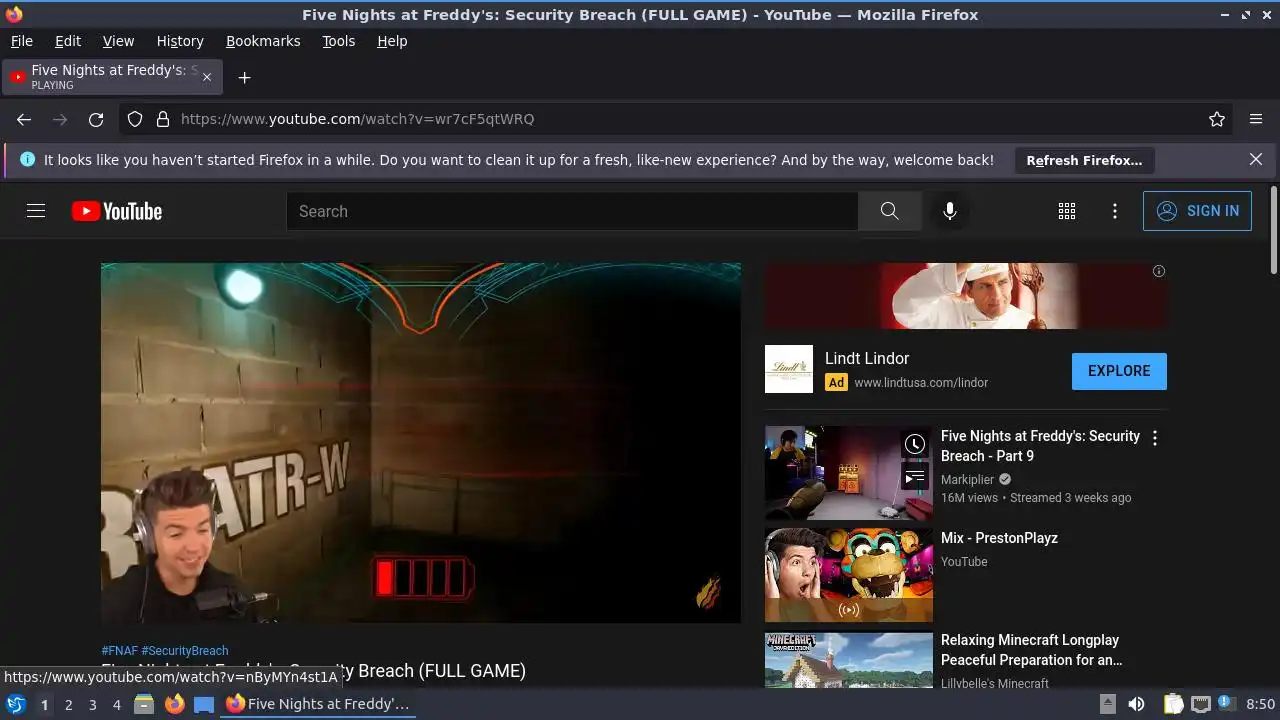Open Firefox application hamburger menu
The width and height of the screenshot is (1280, 720).
pyautogui.click(x=1256, y=119)
